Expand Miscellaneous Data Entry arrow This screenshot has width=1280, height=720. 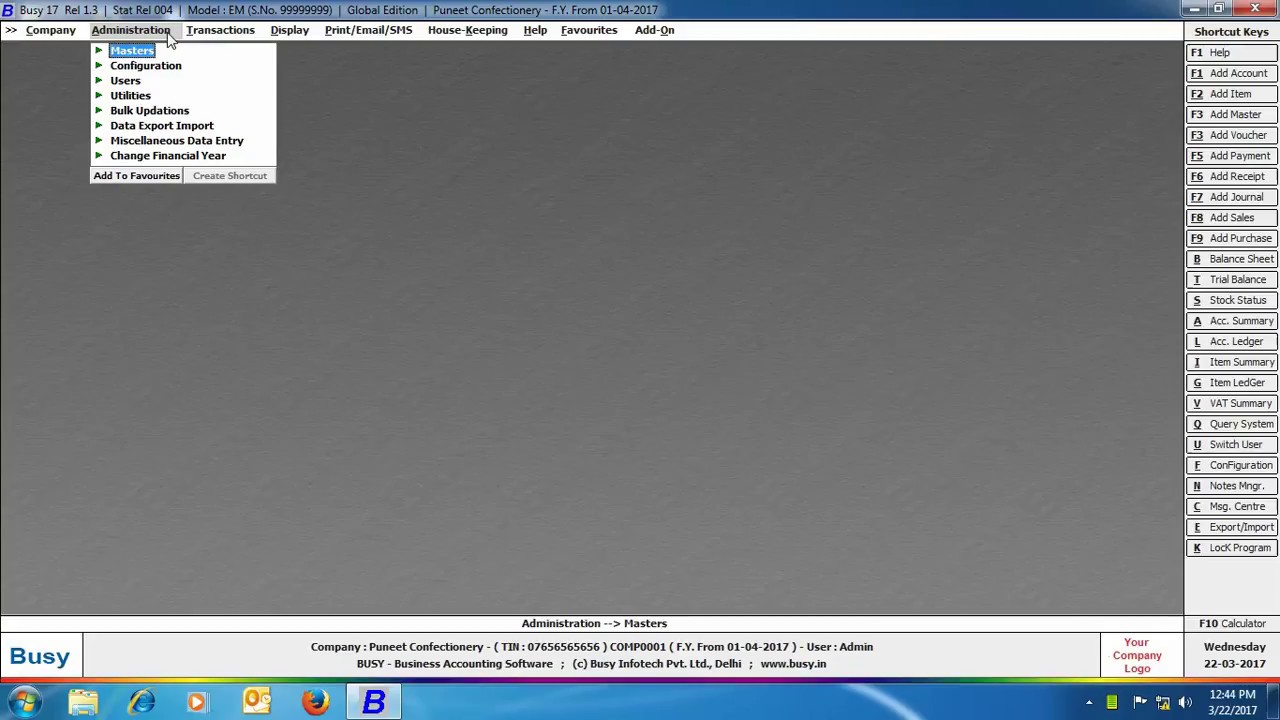(99, 140)
